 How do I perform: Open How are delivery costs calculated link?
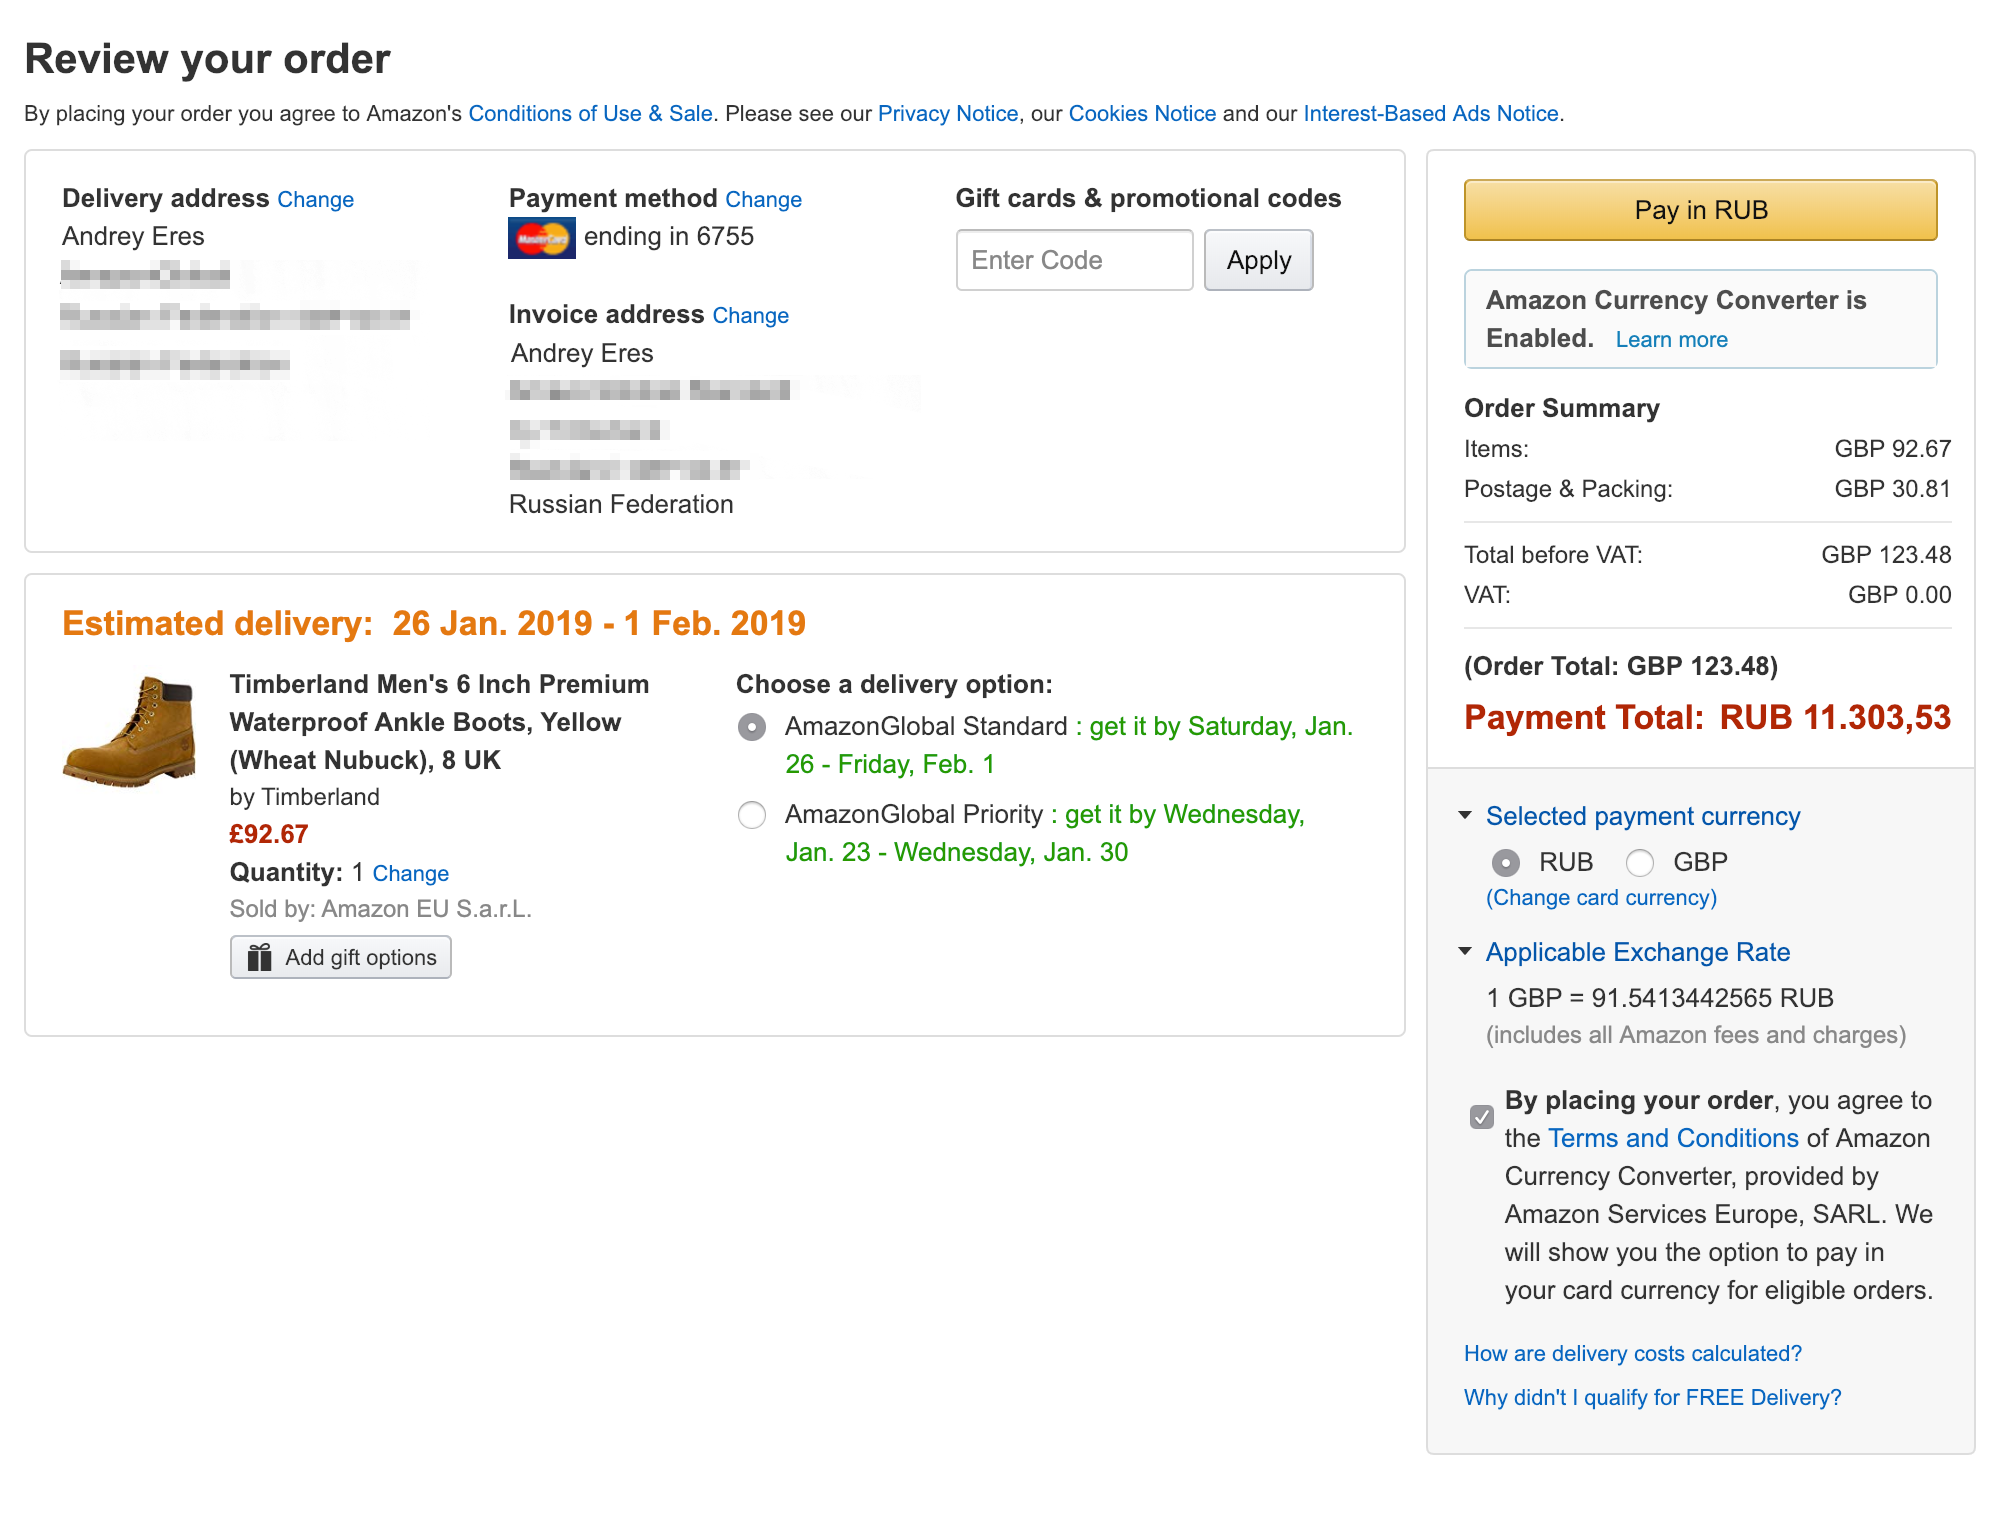click(x=1632, y=1353)
